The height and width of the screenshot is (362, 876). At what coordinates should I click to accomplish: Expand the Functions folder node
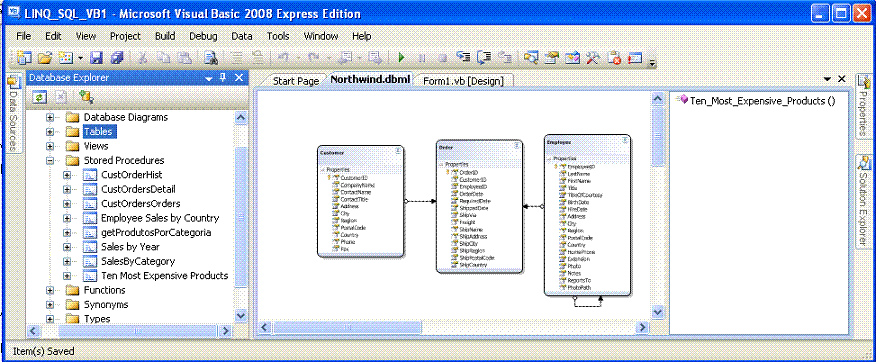click(50, 290)
